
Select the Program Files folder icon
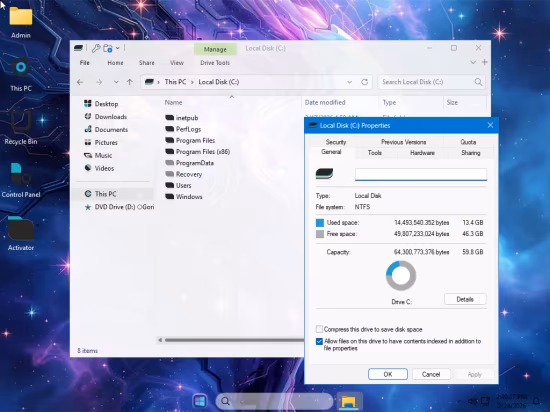(x=170, y=140)
